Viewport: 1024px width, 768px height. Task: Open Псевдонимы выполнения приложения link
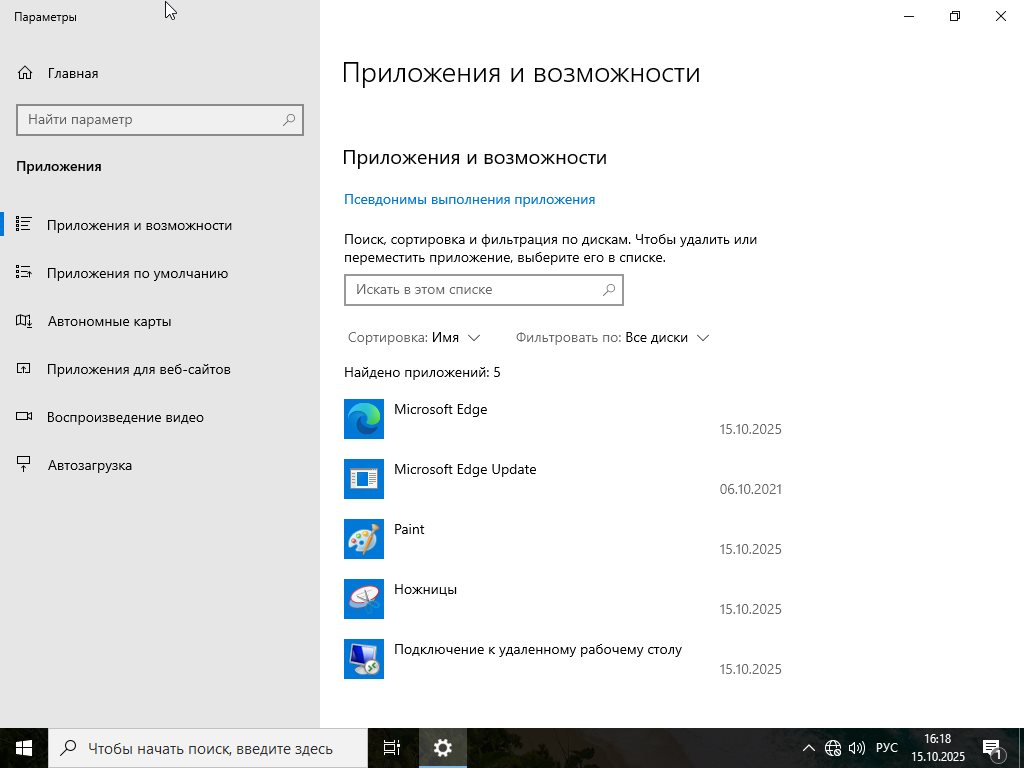469,199
